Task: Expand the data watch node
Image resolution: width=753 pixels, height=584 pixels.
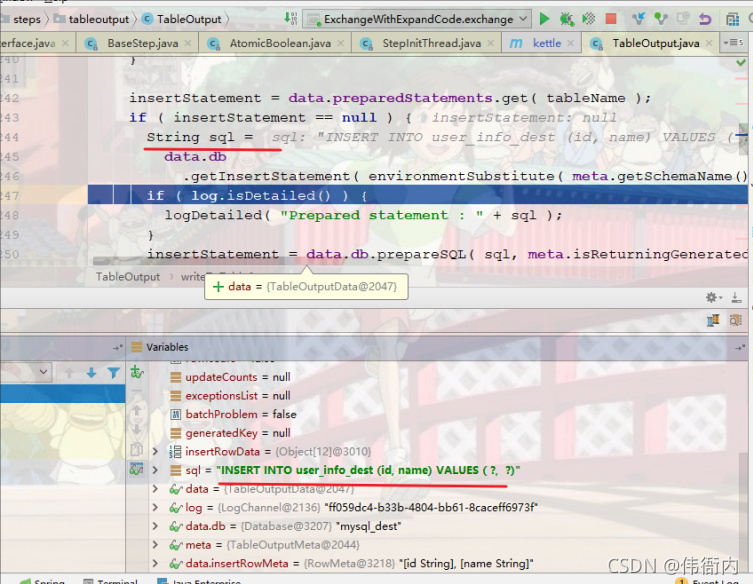Action: 155,488
